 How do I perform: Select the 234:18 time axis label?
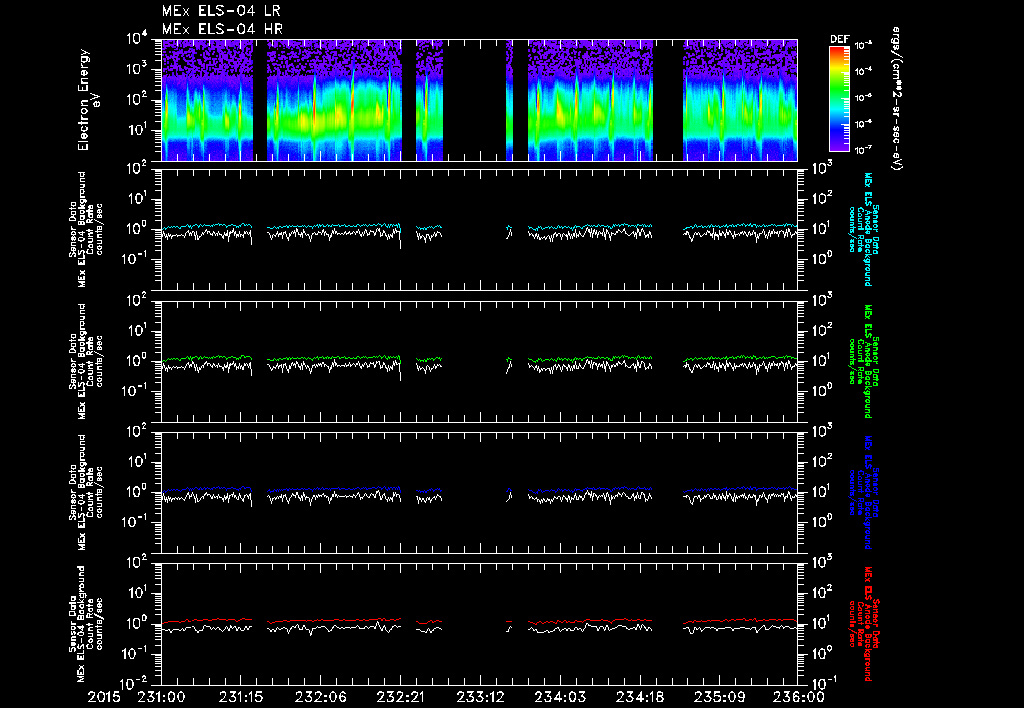tap(639, 698)
